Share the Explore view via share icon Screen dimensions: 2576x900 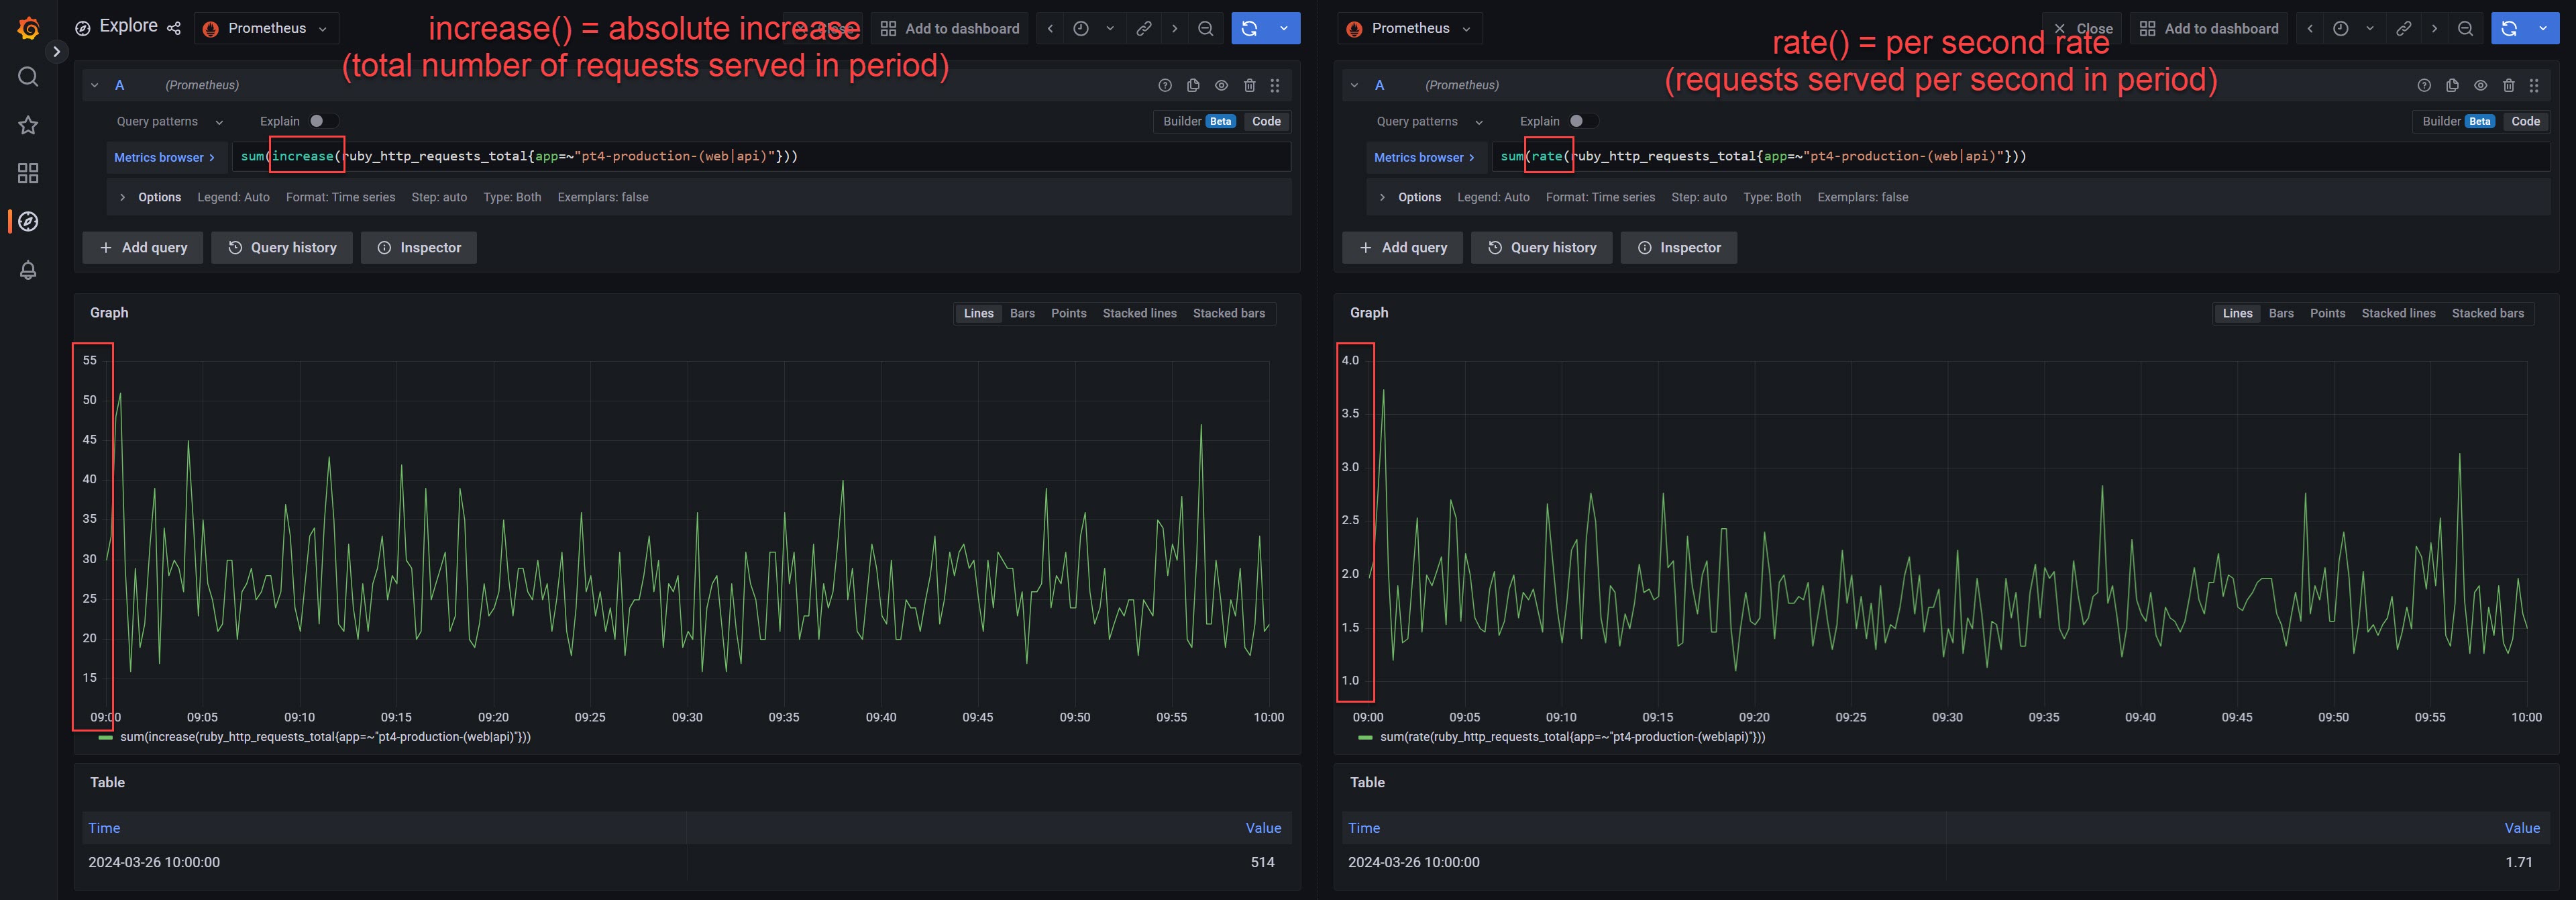[174, 28]
